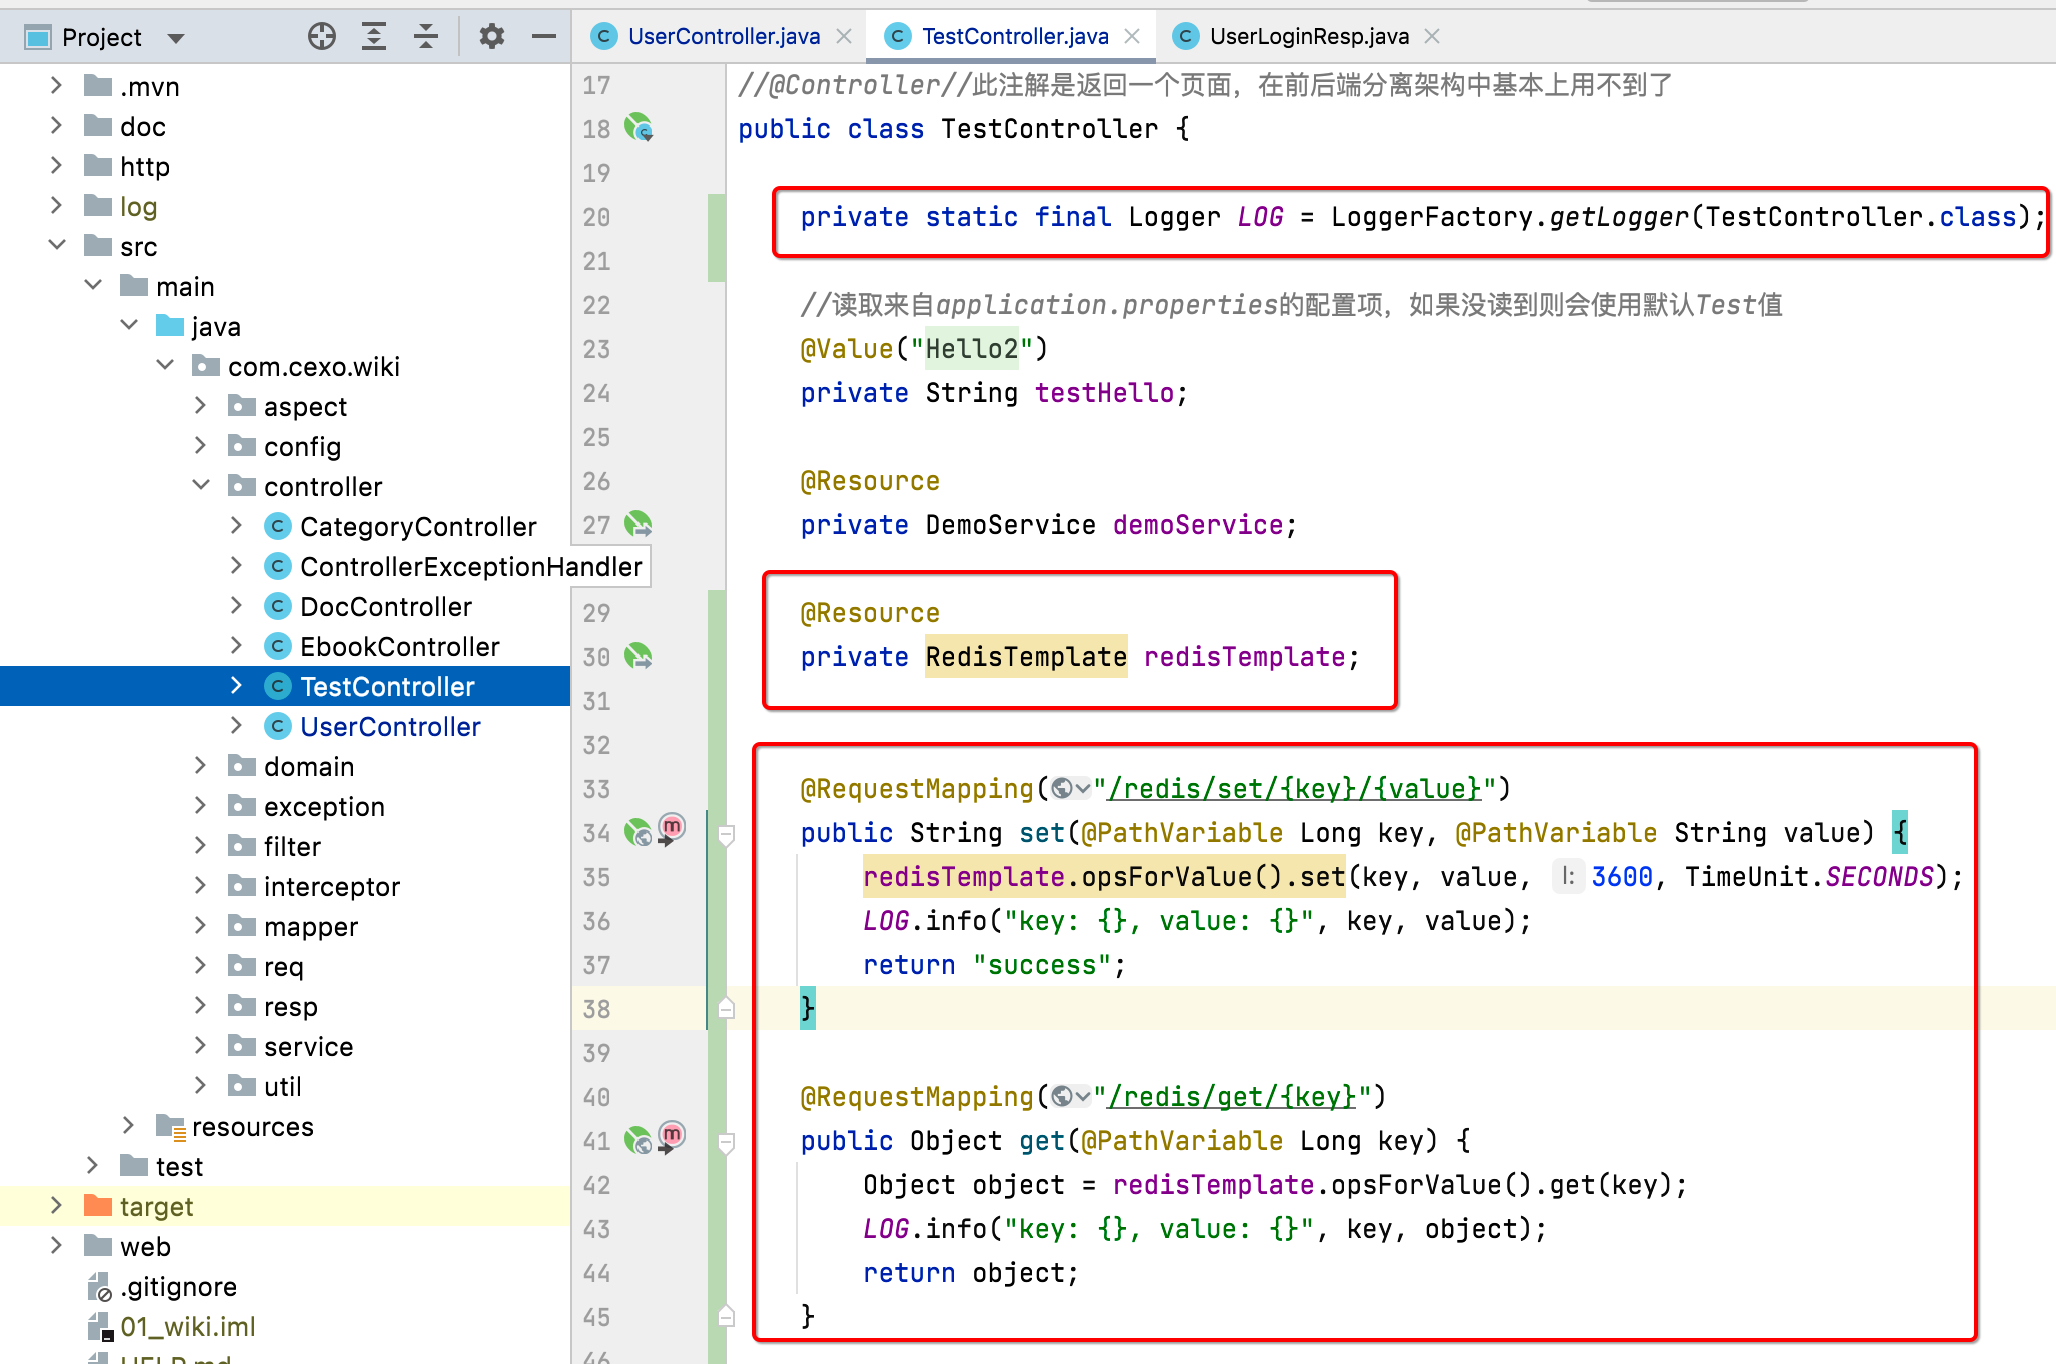Click the locate/select opened file target icon
The image size is (2056, 1364).
tap(322, 37)
